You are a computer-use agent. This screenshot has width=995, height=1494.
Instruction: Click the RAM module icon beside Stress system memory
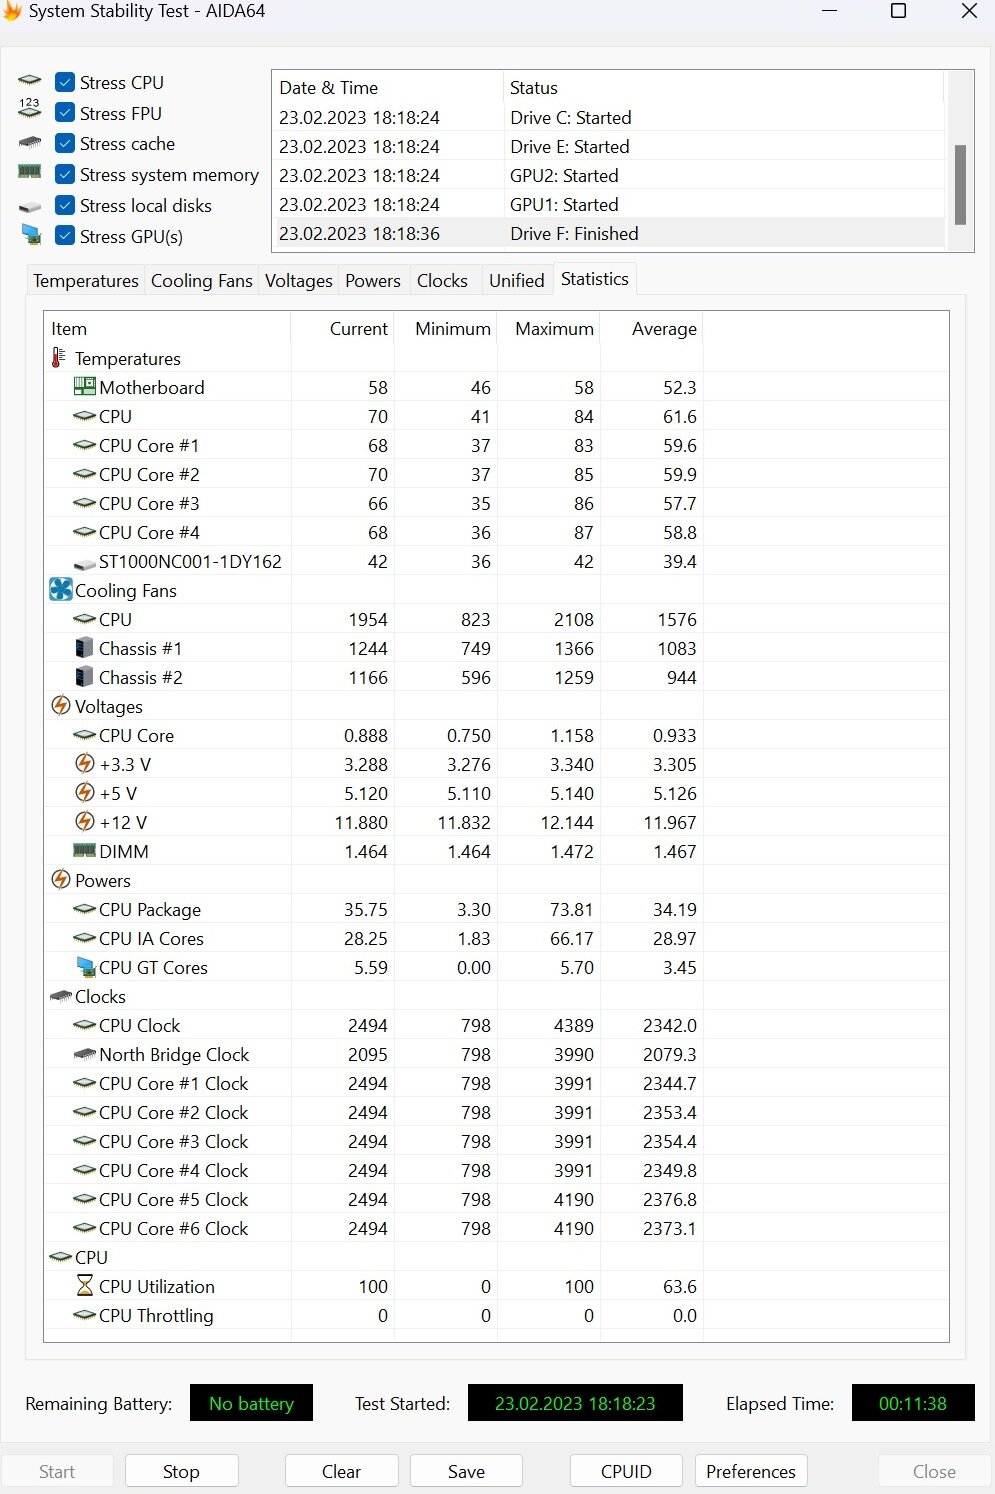coord(30,172)
